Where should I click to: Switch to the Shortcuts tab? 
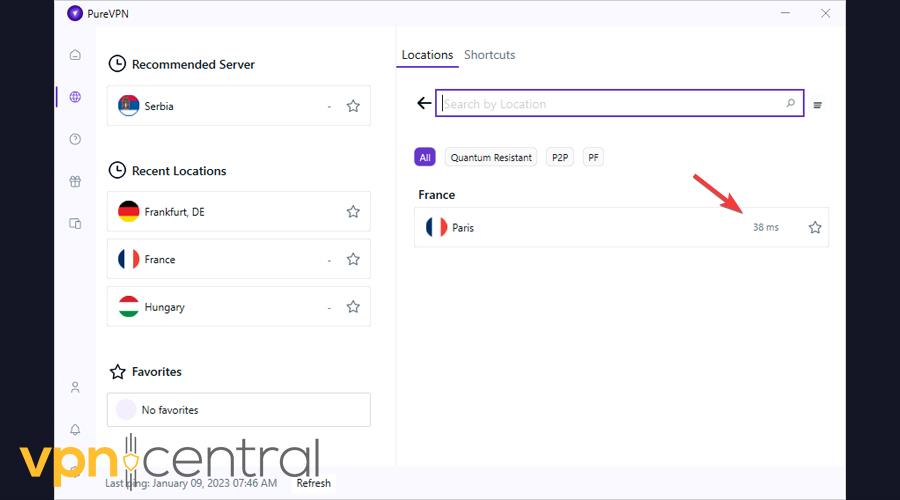pos(490,55)
